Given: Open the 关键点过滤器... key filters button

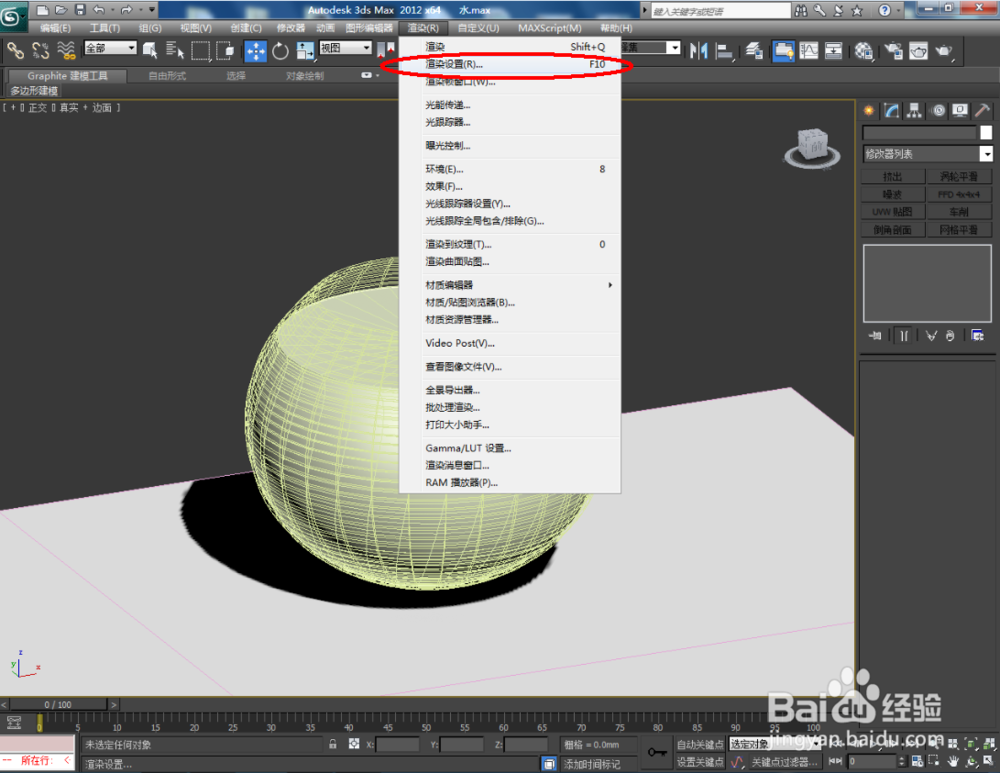Looking at the screenshot, I should pos(784,762).
